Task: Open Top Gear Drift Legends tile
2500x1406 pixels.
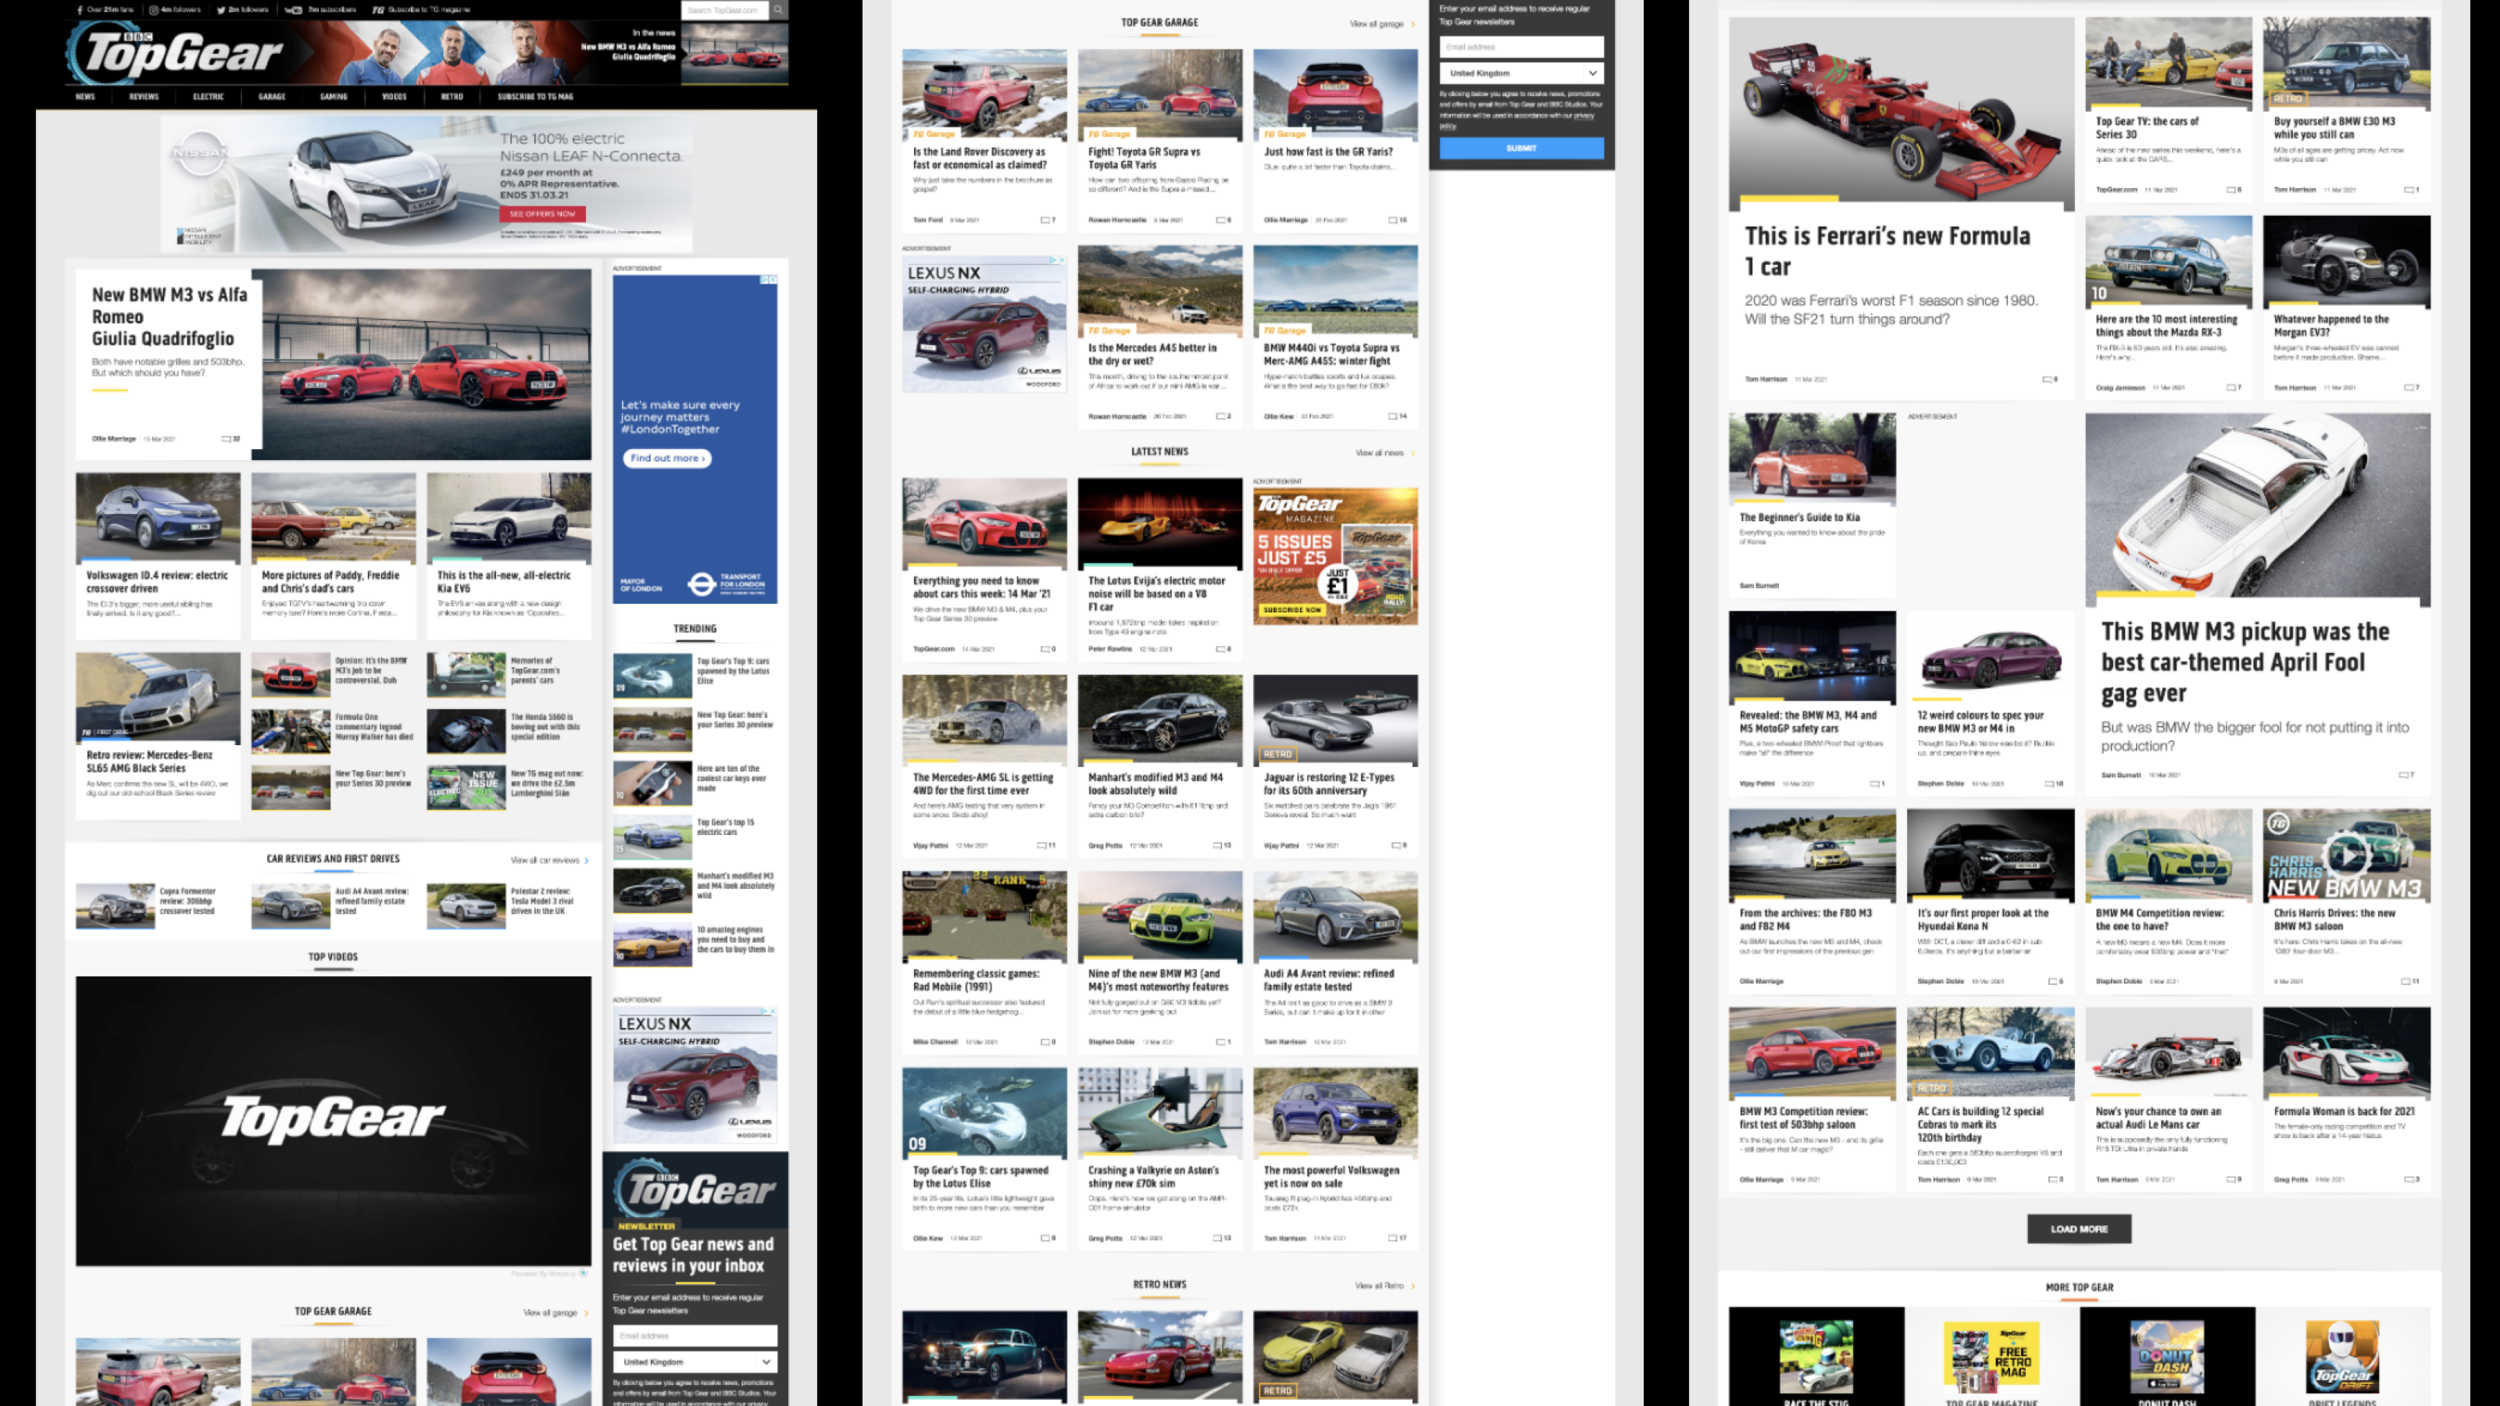Action: coord(2343,1356)
